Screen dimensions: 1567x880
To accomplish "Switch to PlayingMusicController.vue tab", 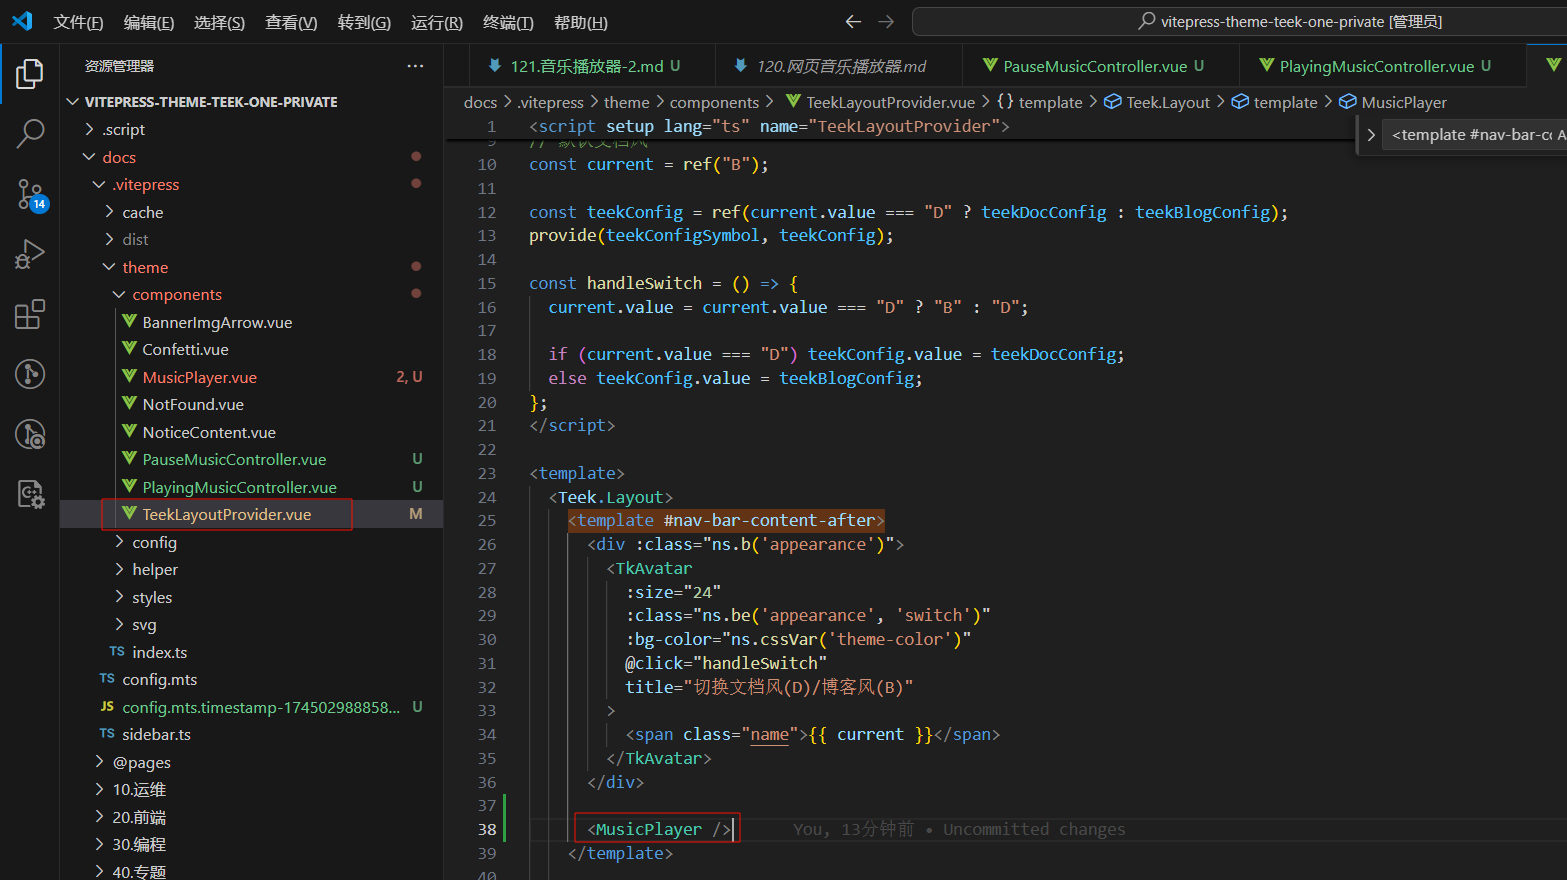I will click(x=1385, y=66).
